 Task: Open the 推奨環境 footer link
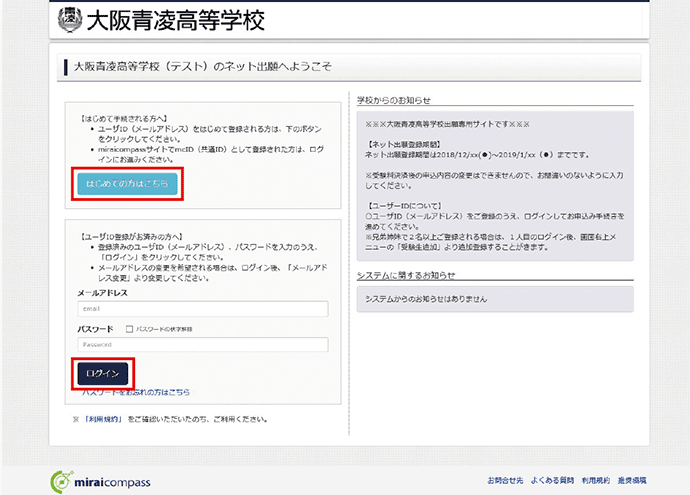pos(632,480)
